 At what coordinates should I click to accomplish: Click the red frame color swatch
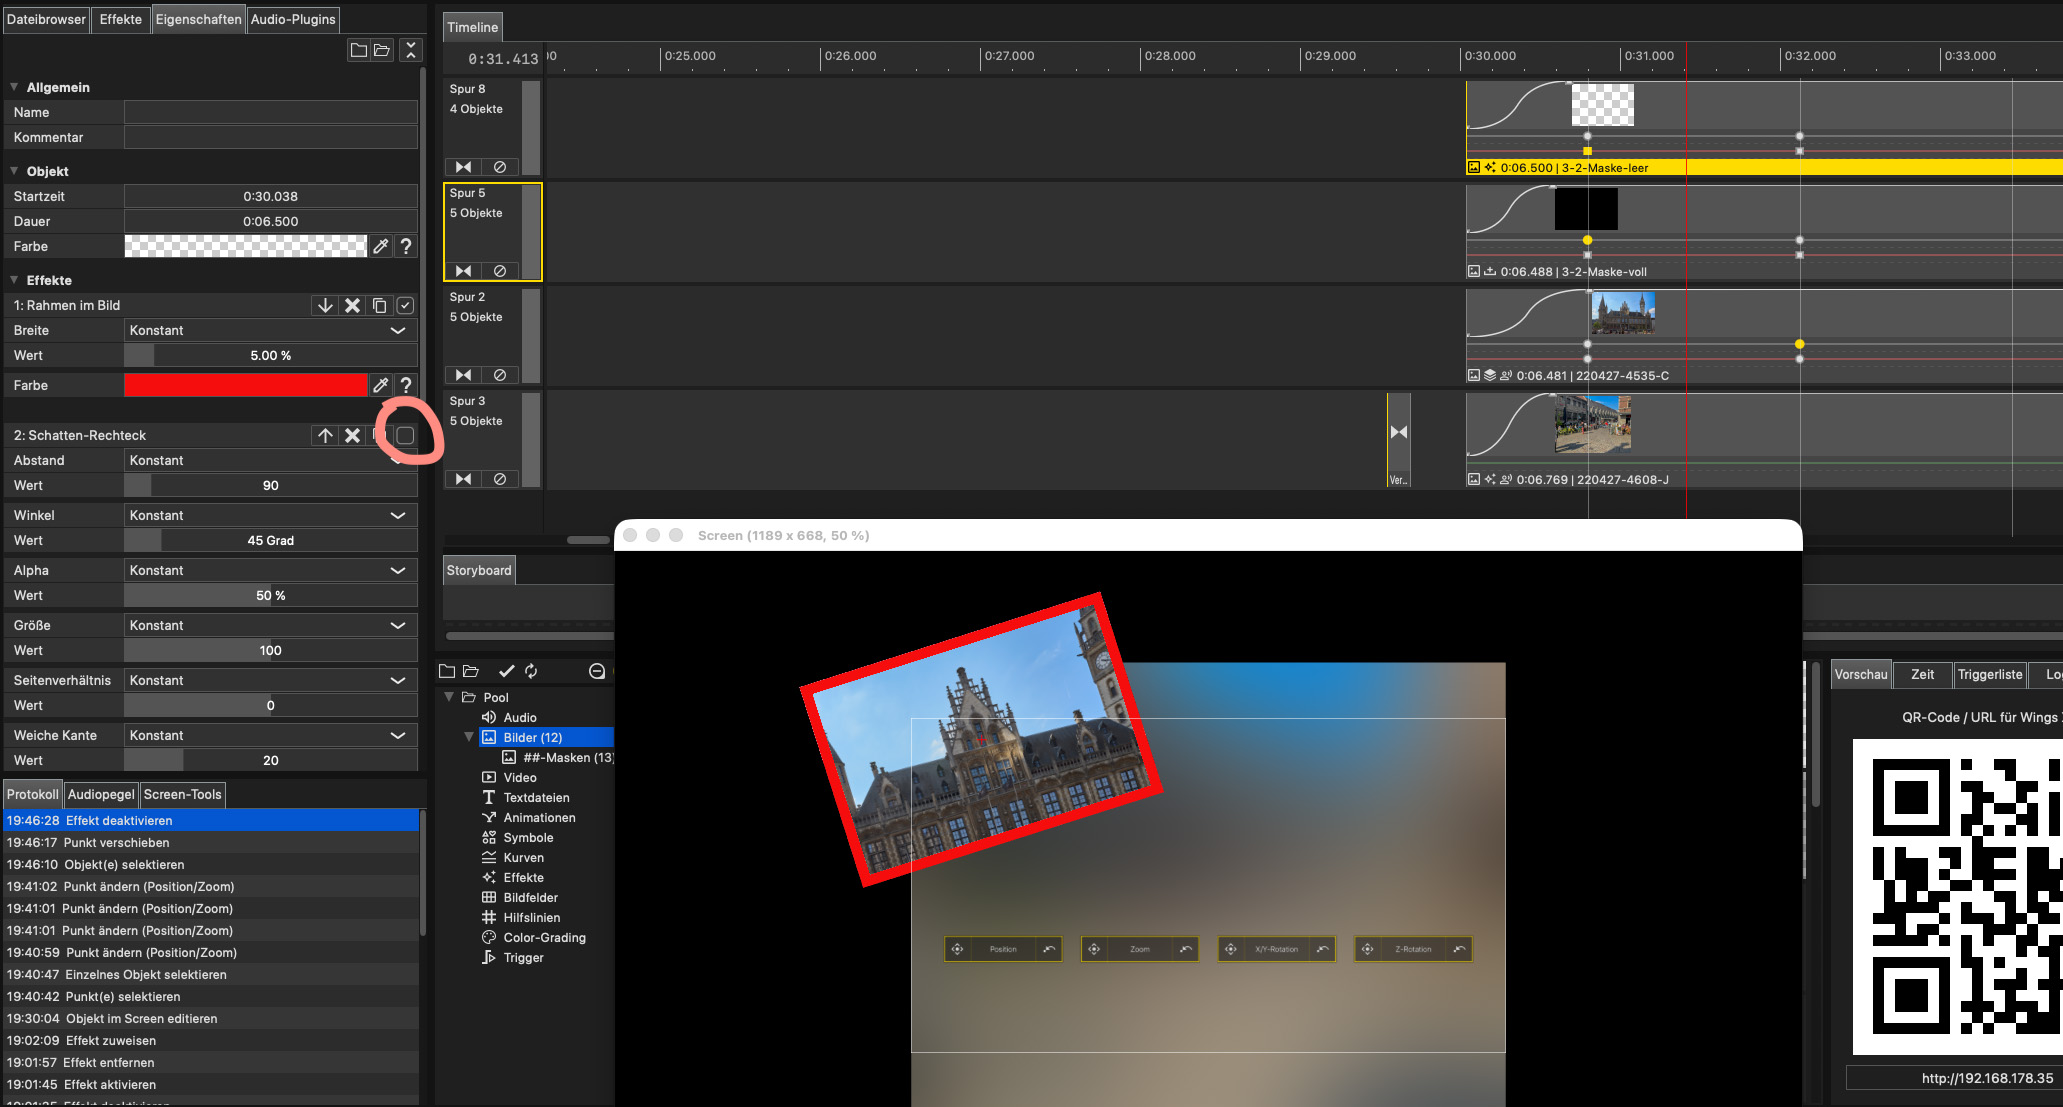(245, 385)
